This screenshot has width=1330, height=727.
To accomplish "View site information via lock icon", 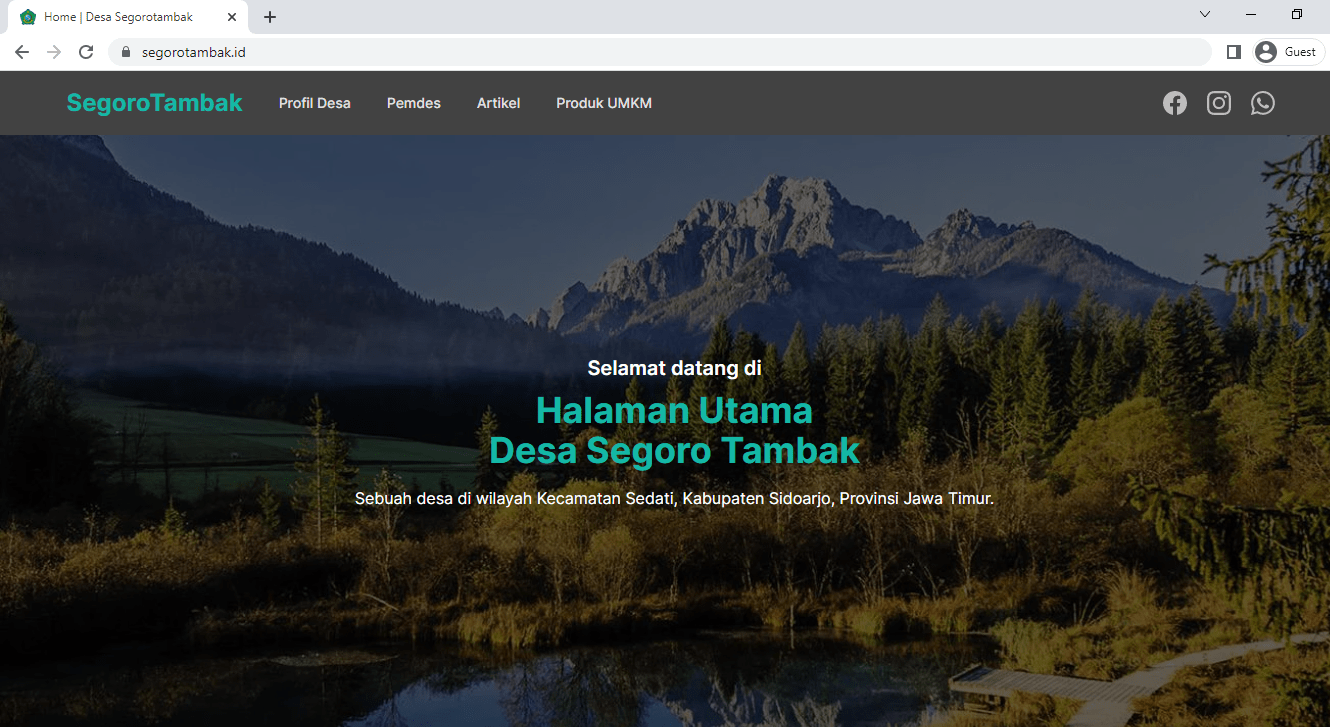I will (x=126, y=52).
